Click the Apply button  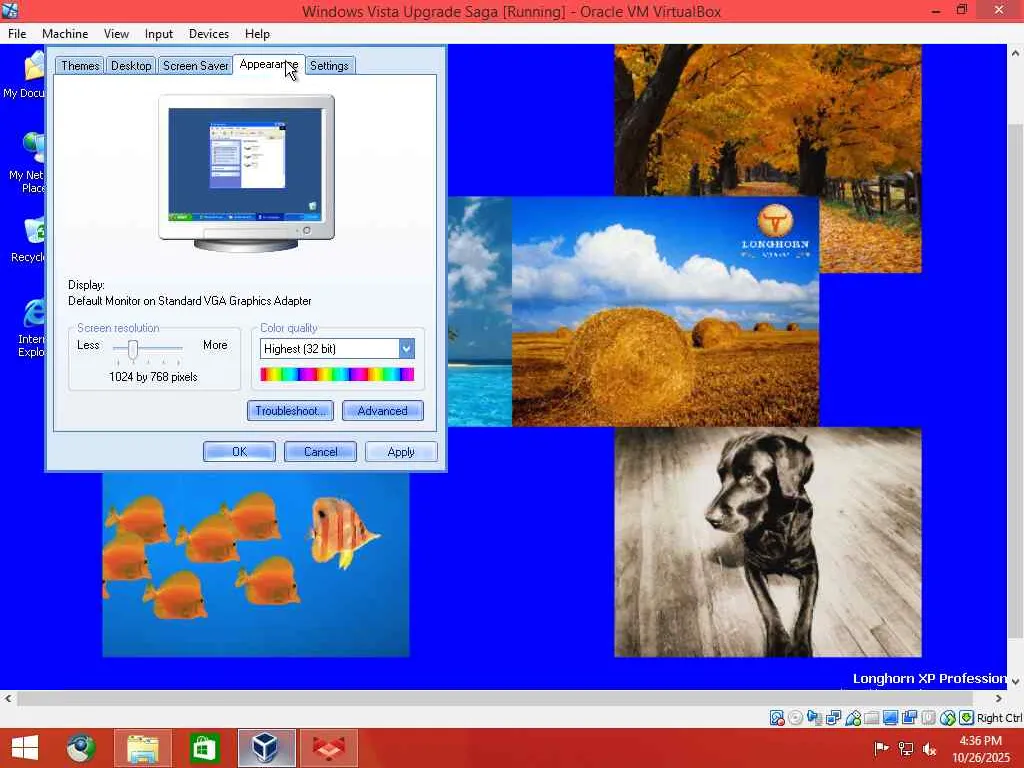tap(401, 452)
